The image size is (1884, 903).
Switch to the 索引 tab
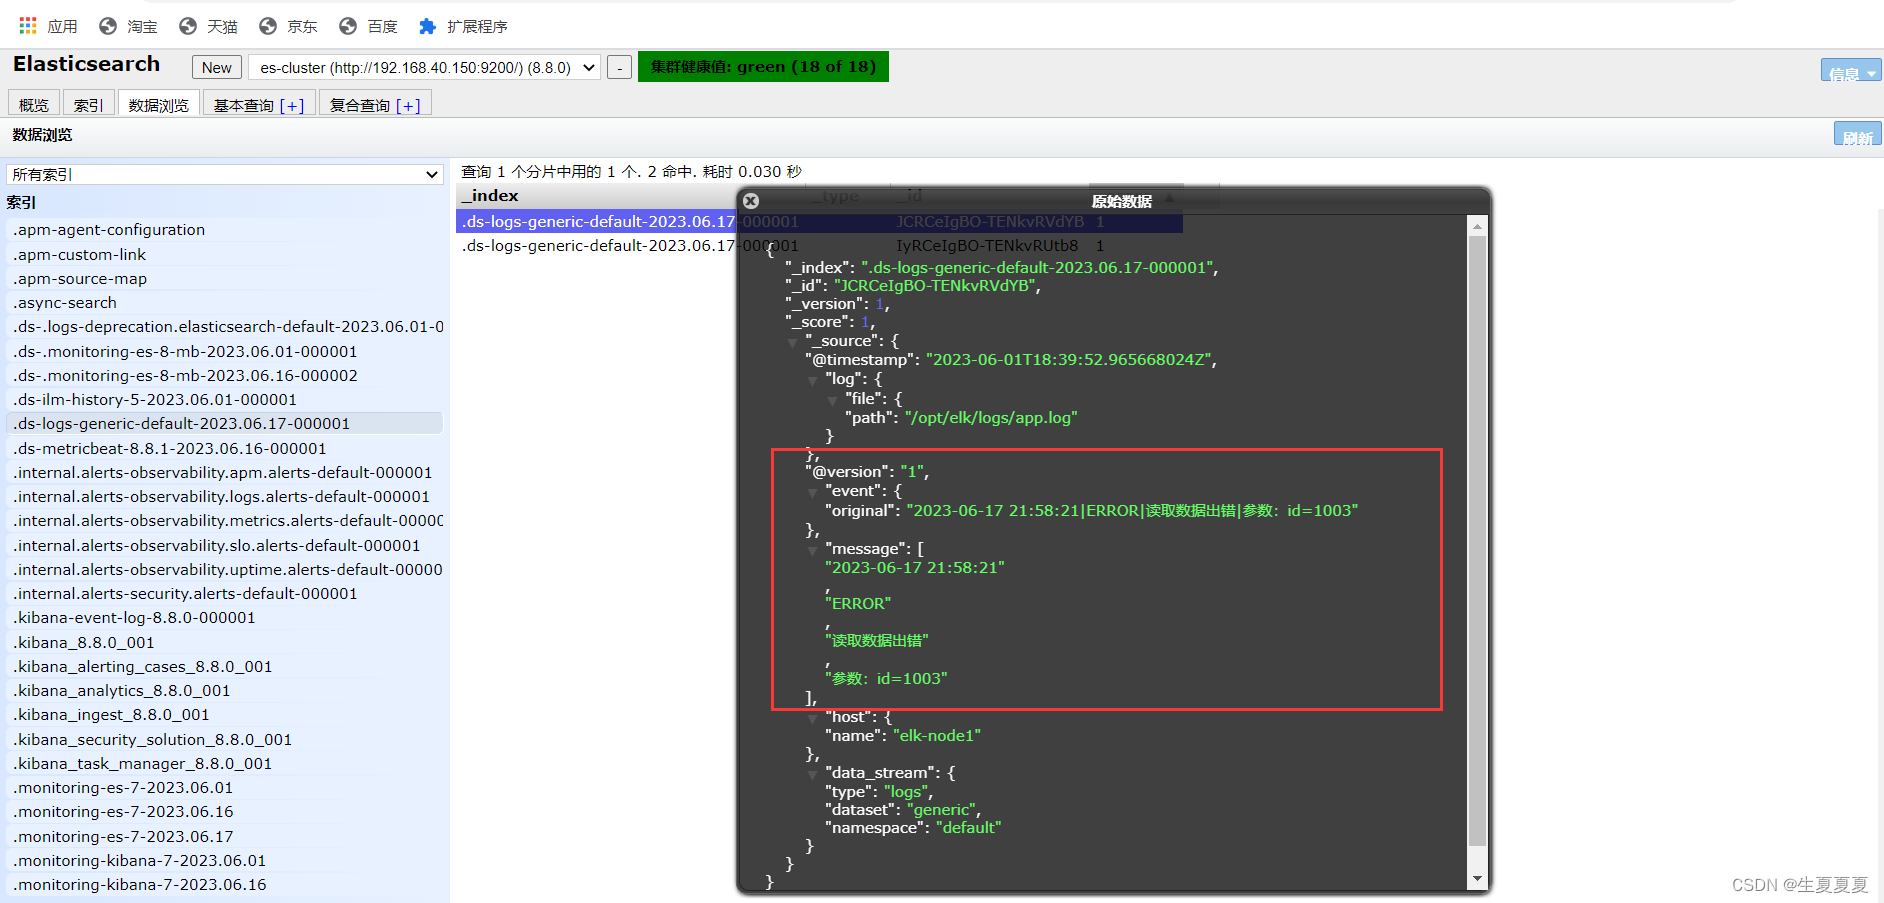88,104
